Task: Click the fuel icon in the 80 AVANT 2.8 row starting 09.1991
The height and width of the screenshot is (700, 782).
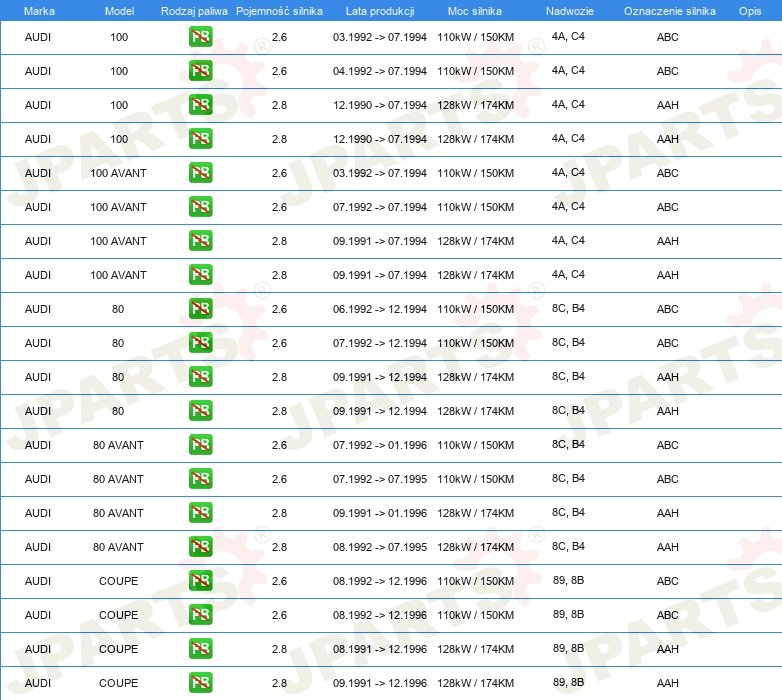Action: (x=200, y=513)
